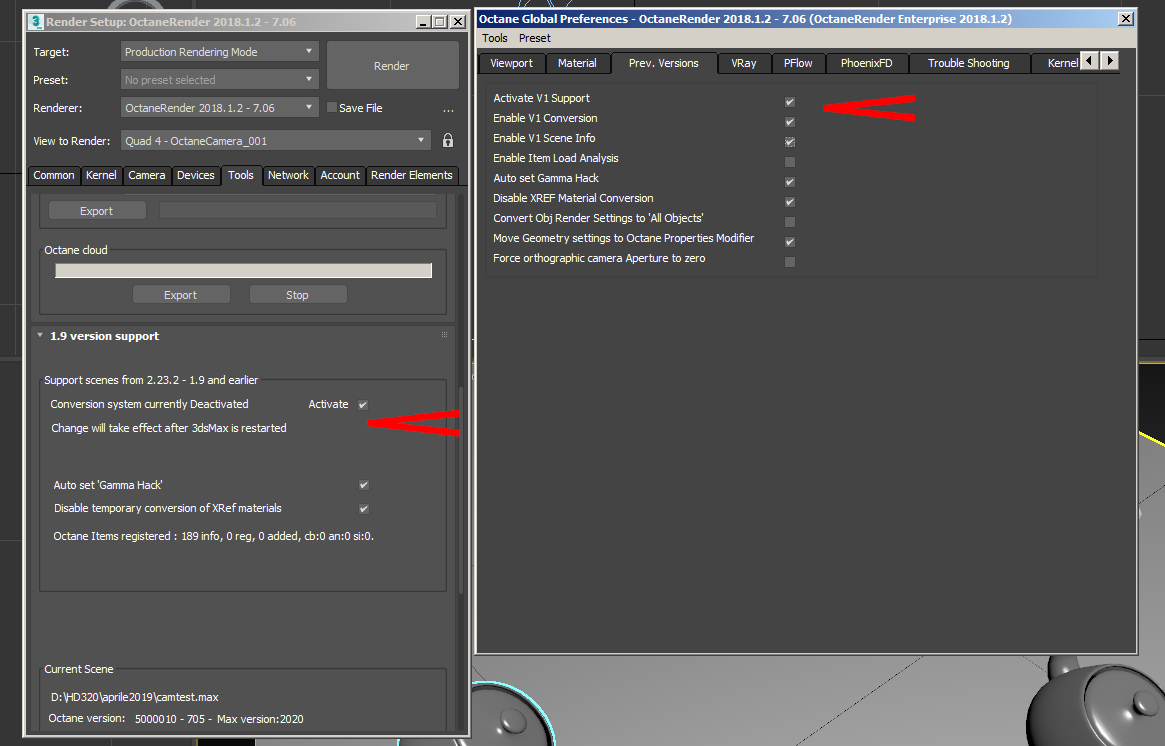Open Tools menu in Octane Global Preferences
Image resolution: width=1165 pixels, height=746 pixels.
tap(495, 38)
